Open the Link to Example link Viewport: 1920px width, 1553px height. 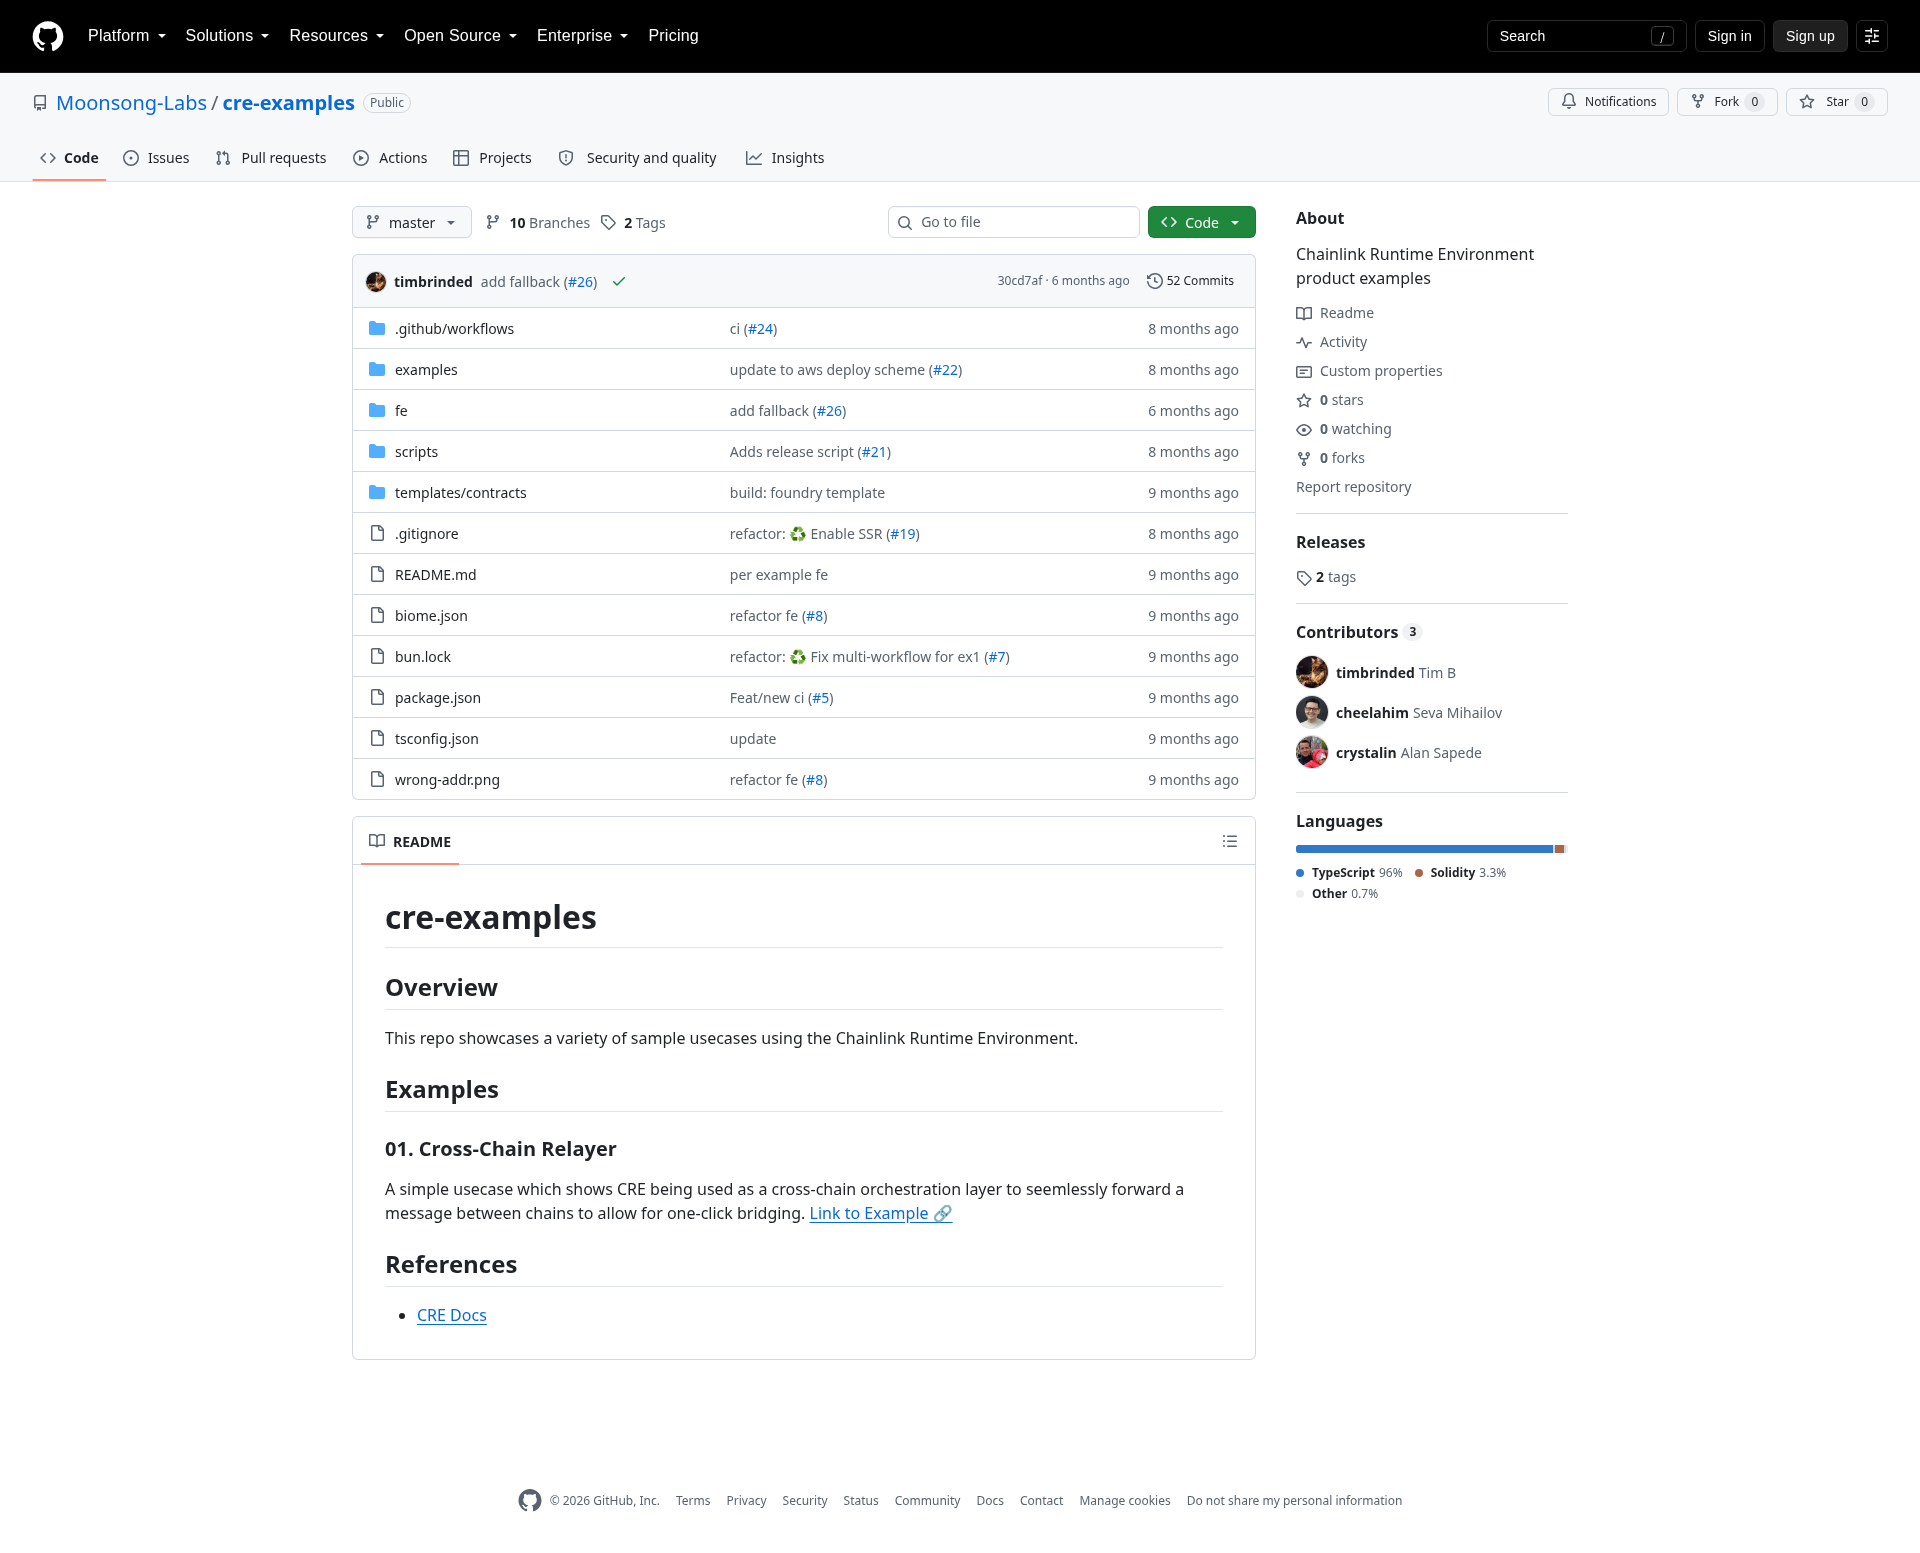tap(881, 1213)
